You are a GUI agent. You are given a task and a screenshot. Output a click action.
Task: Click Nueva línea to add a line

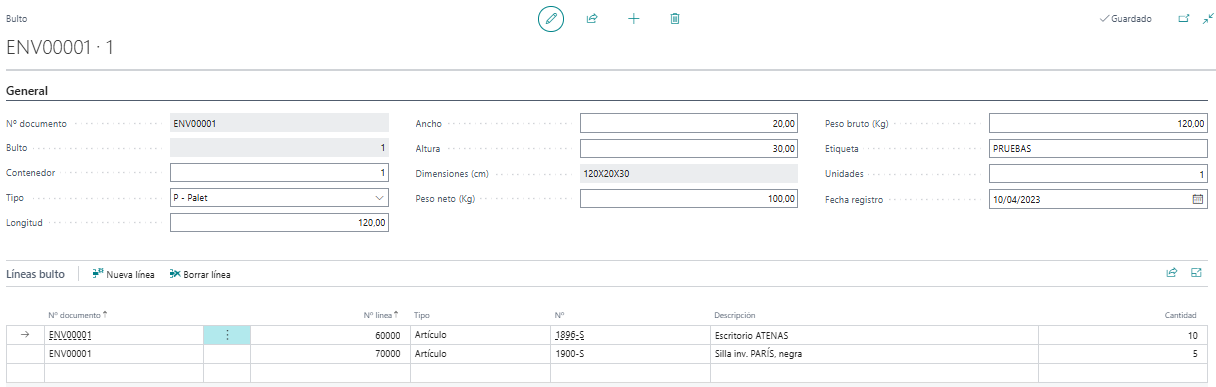point(123,274)
